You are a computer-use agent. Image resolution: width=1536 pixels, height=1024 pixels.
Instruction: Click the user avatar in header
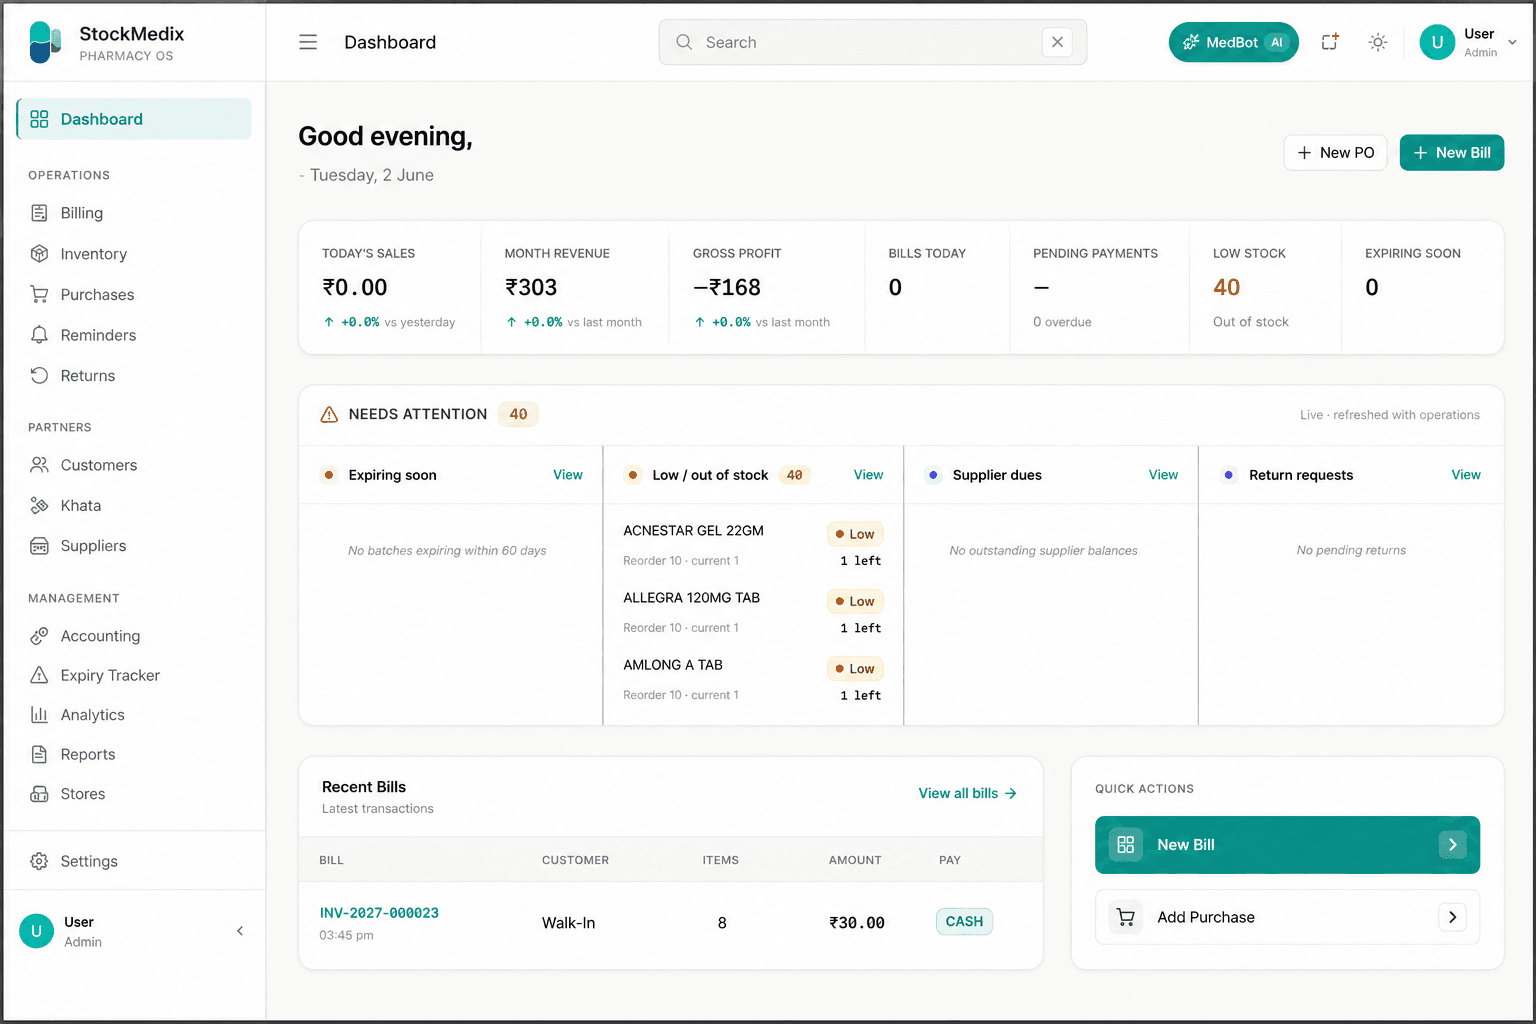click(x=1437, y=42)
